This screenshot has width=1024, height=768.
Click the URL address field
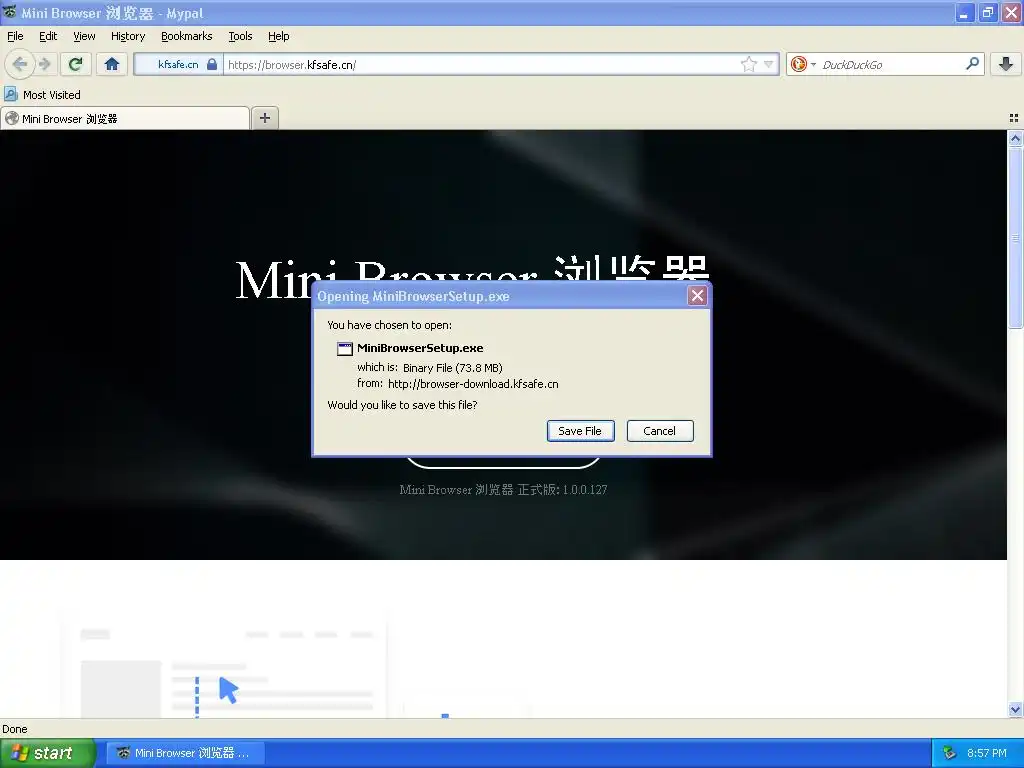pos(480,64)
